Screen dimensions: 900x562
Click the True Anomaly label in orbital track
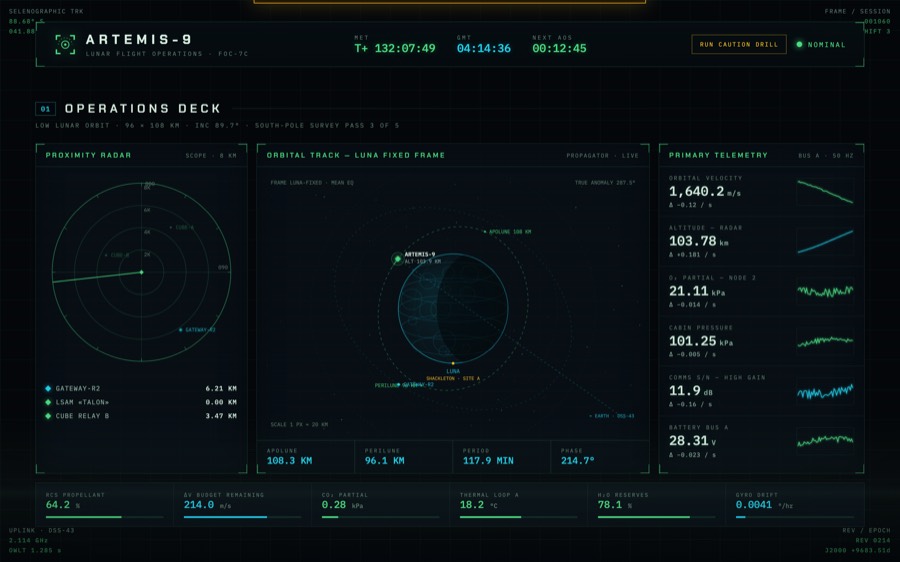point(605,183)
